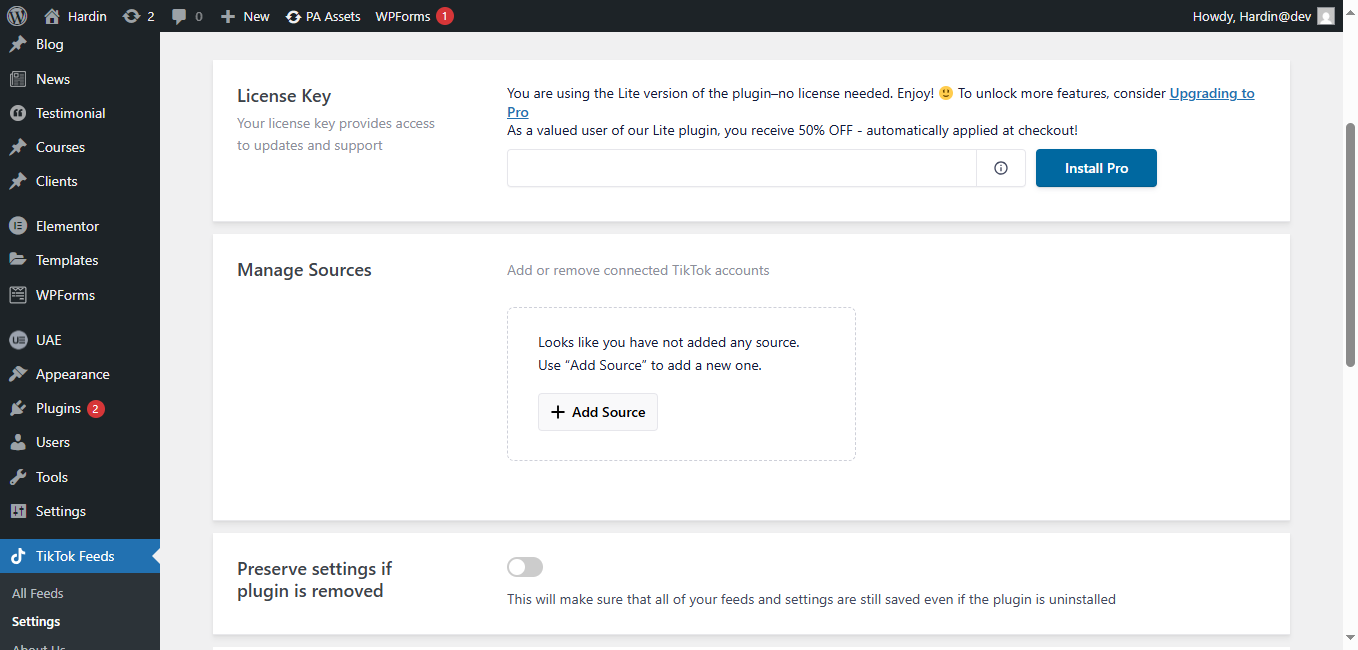Click the Testimonial quote icon
Image resolution: width=1358 pixels, height=650 pixels.
(x=18, y=113)
